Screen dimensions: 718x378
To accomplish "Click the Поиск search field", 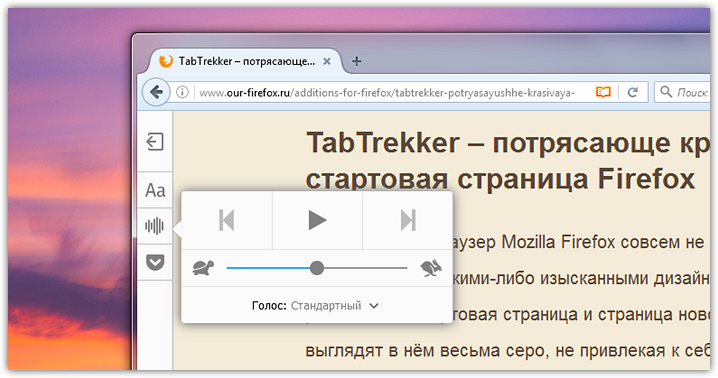I will (x=682, y=92).
